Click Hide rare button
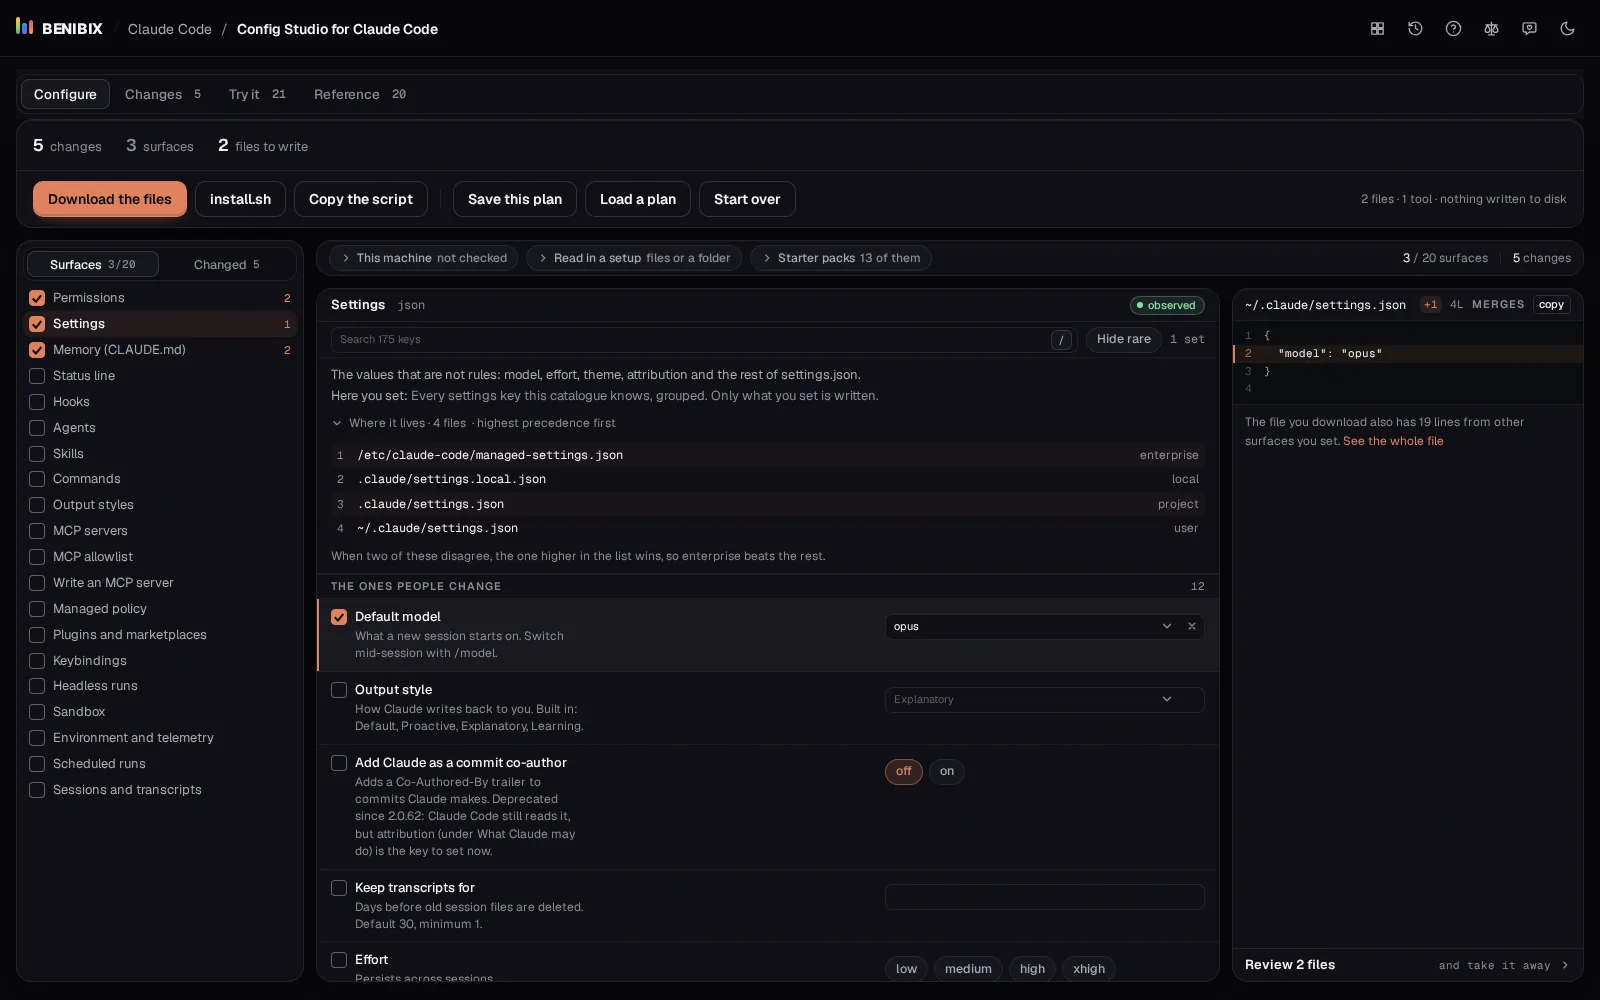Viewport: 1600px width, 1000px height. click(1123, 339)
